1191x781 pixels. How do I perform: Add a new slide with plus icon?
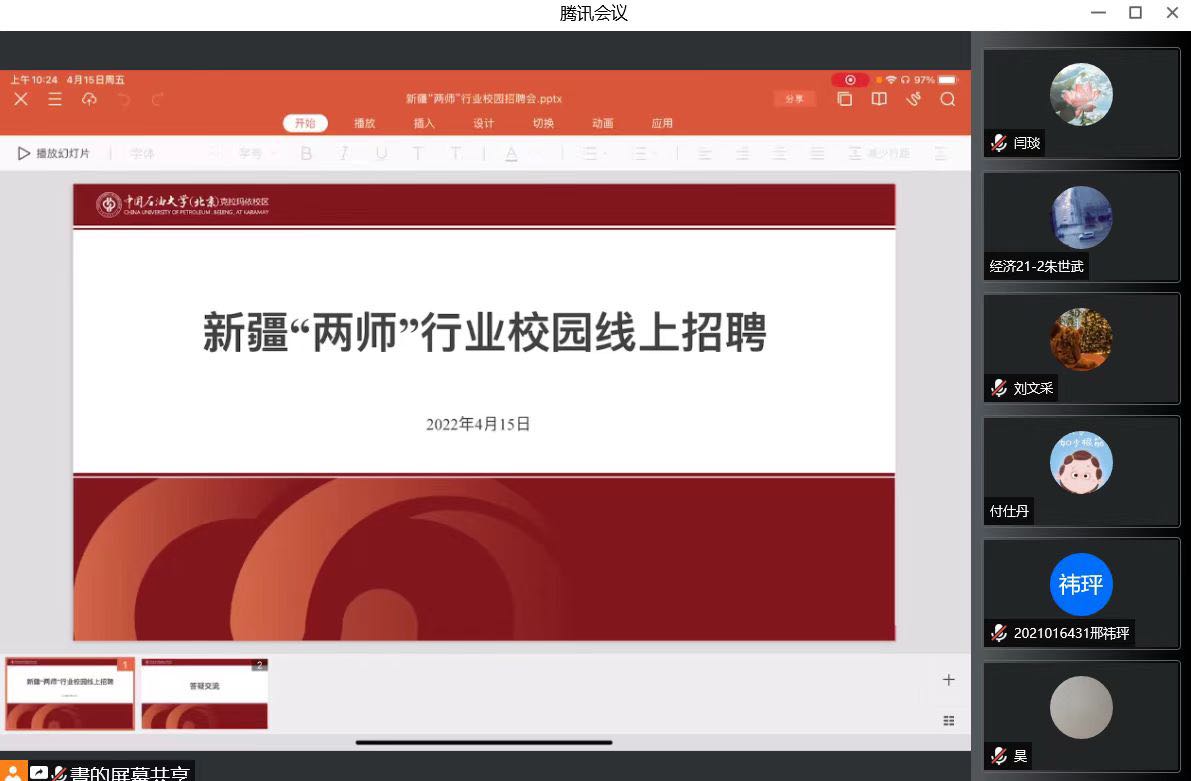coord(948,680)
